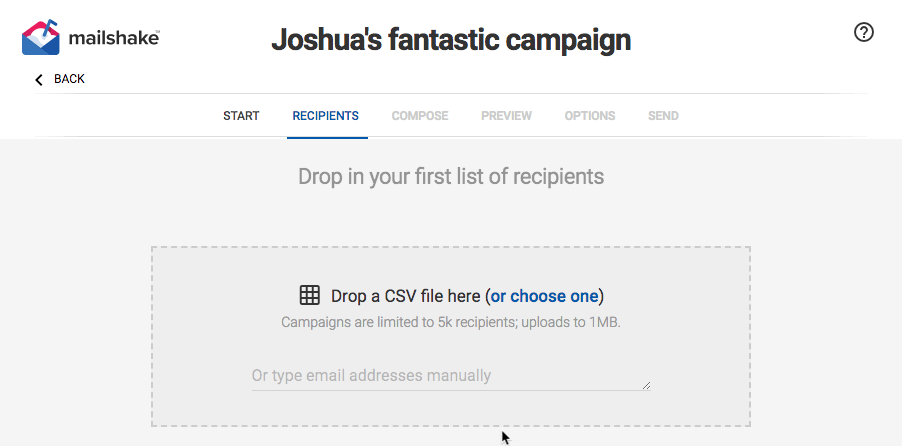This screenshot has height=446, width=902.
Task: Click the BACK text label
Action: click(x=69, y=79)
